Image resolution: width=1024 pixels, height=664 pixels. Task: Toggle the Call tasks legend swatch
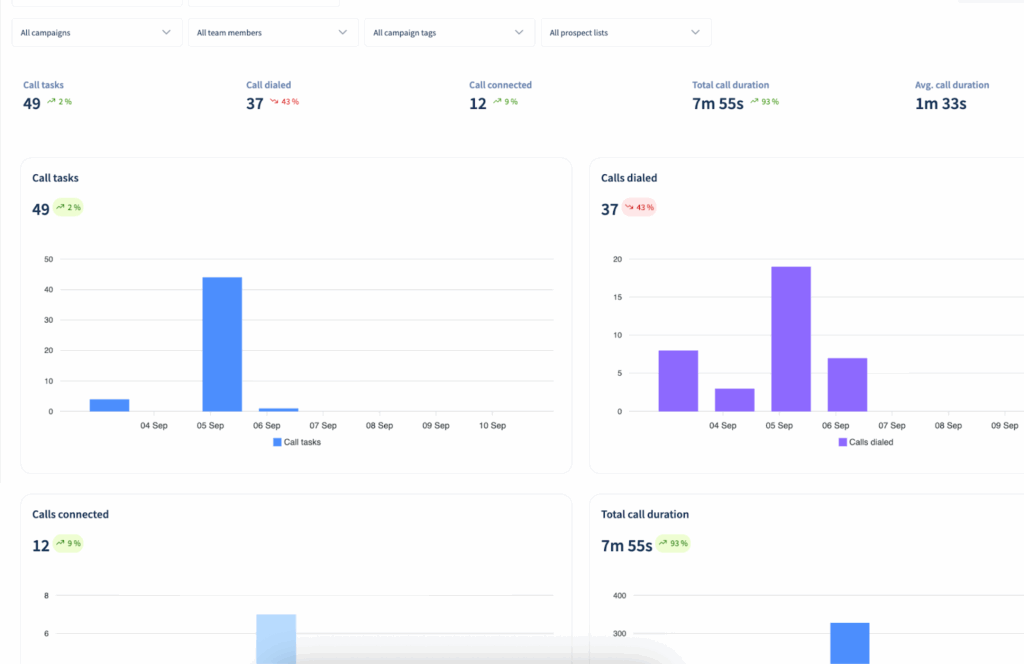pos(277,442)
